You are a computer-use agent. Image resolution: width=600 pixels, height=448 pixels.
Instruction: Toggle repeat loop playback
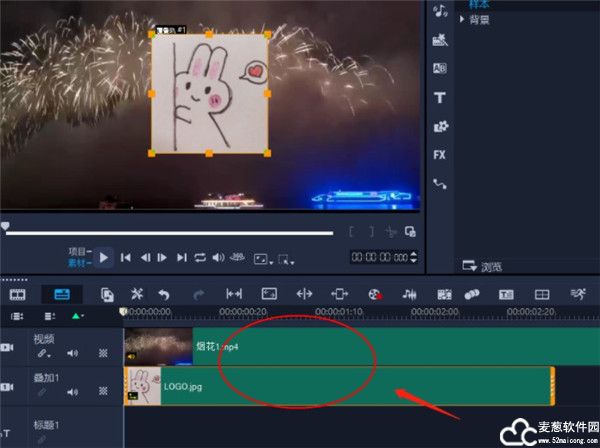pyautogui.click(x=201, y=257)
